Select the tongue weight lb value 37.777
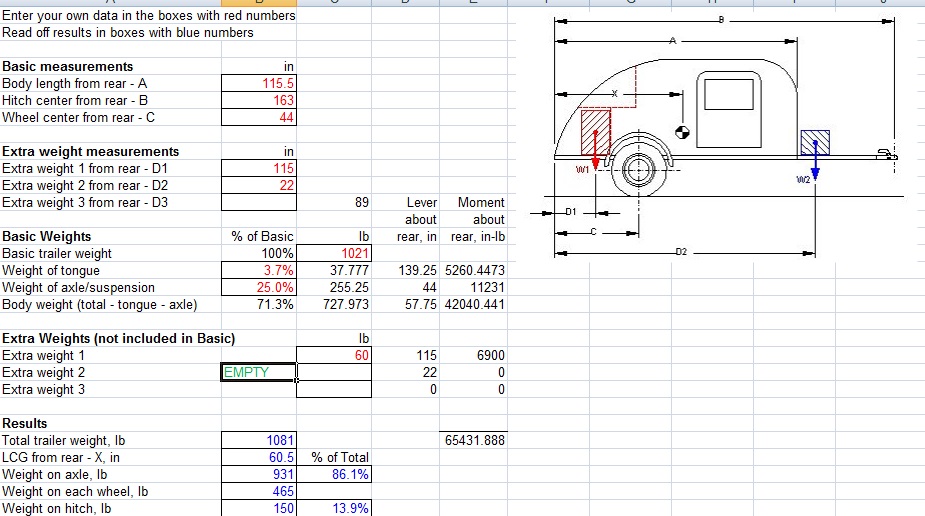This screenshot has width=925, height=516. [334, 270]
